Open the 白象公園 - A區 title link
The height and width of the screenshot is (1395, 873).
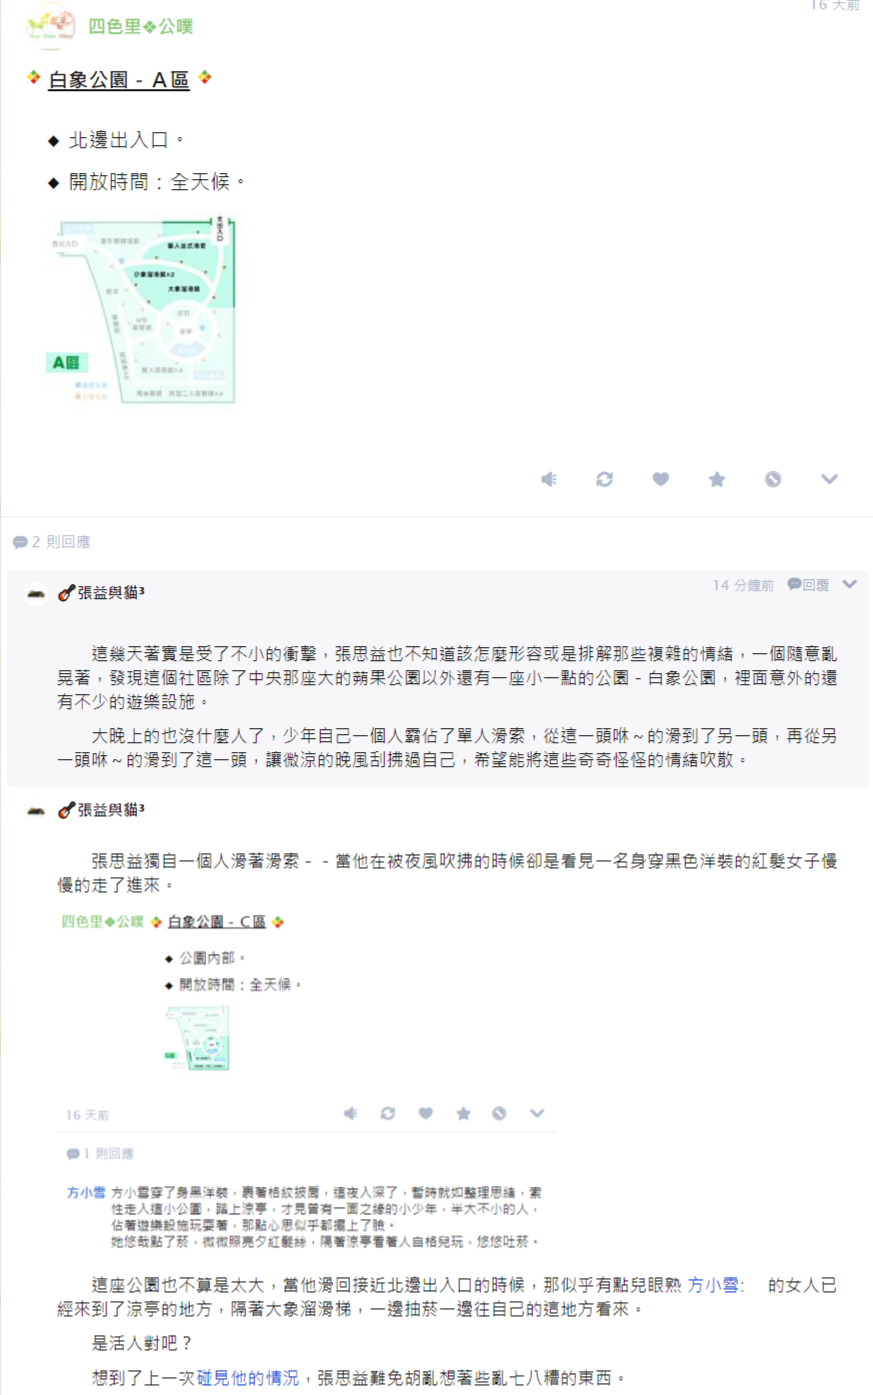pos(119,80)
